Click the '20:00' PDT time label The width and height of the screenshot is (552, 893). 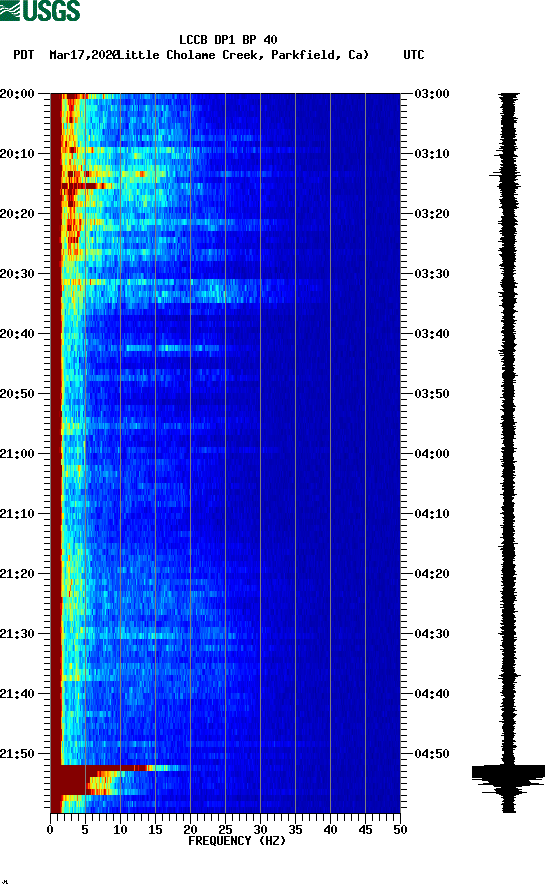(17, 93)
